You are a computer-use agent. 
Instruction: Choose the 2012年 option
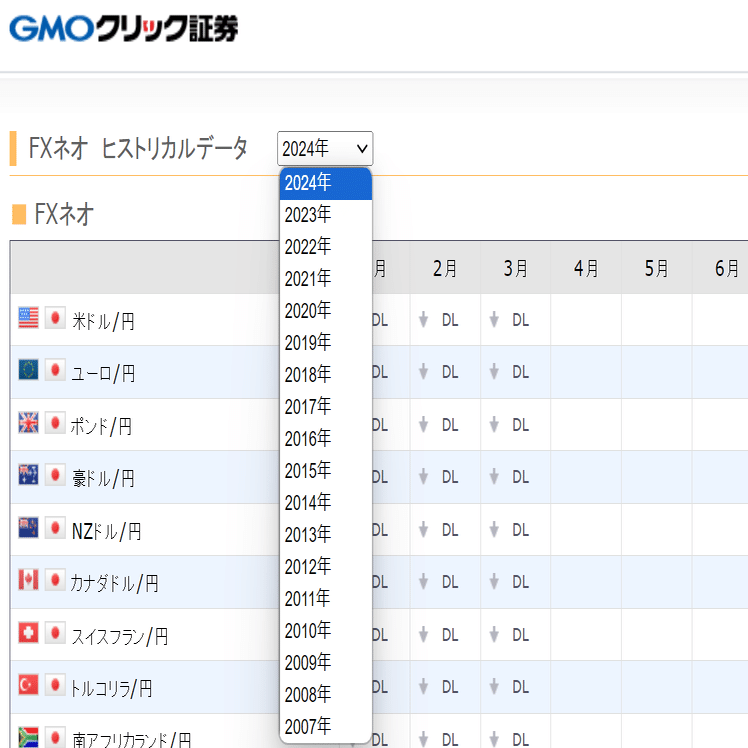coord(326,566)
